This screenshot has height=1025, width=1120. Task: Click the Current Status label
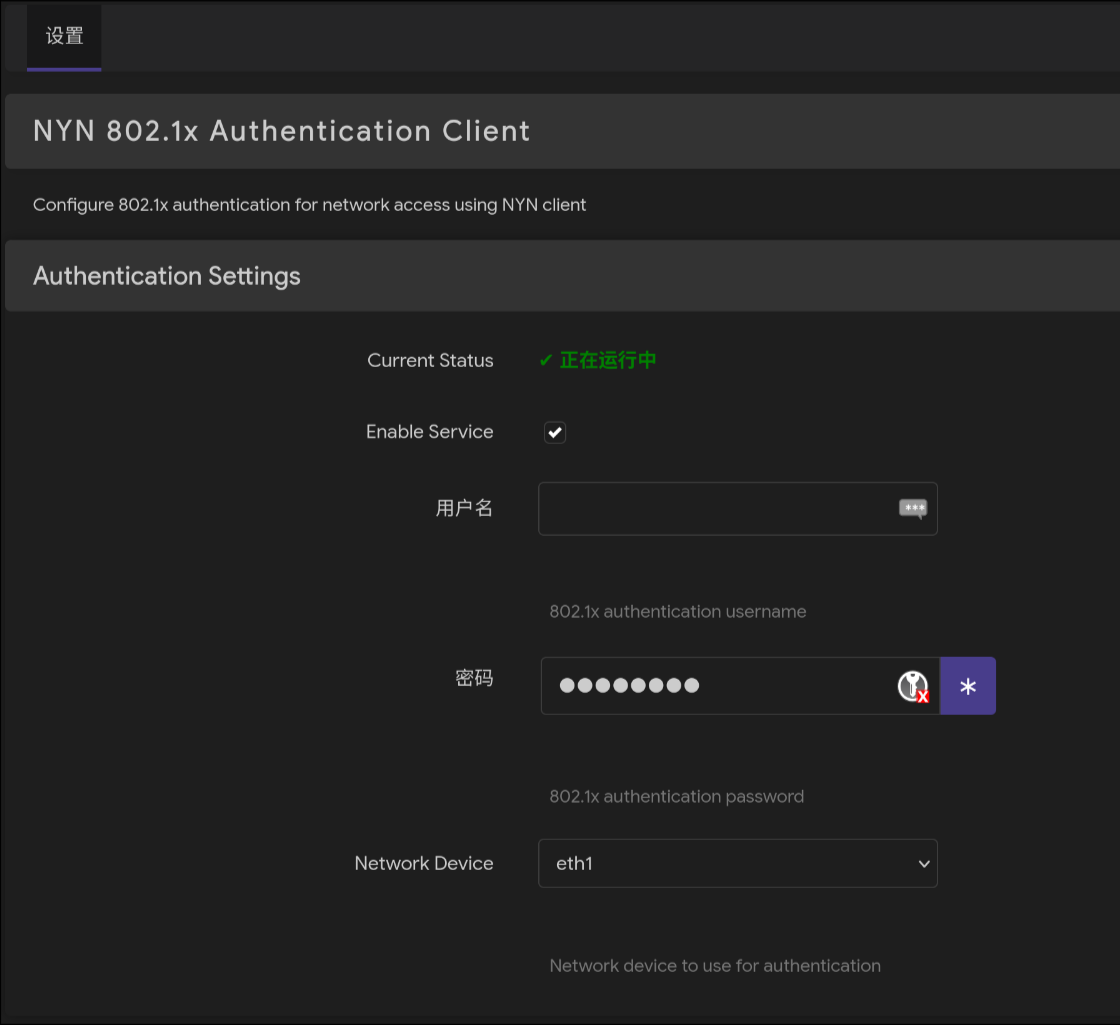point(430,361)
